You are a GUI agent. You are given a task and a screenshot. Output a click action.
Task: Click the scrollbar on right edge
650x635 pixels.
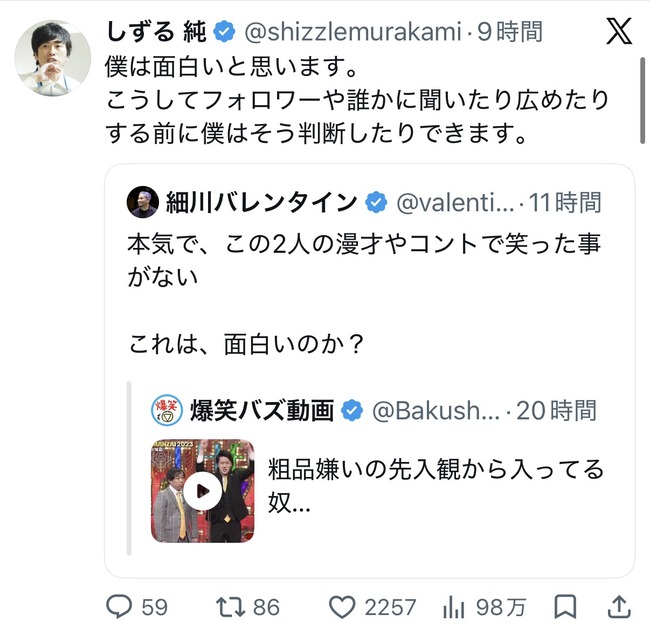click(643, 101)
